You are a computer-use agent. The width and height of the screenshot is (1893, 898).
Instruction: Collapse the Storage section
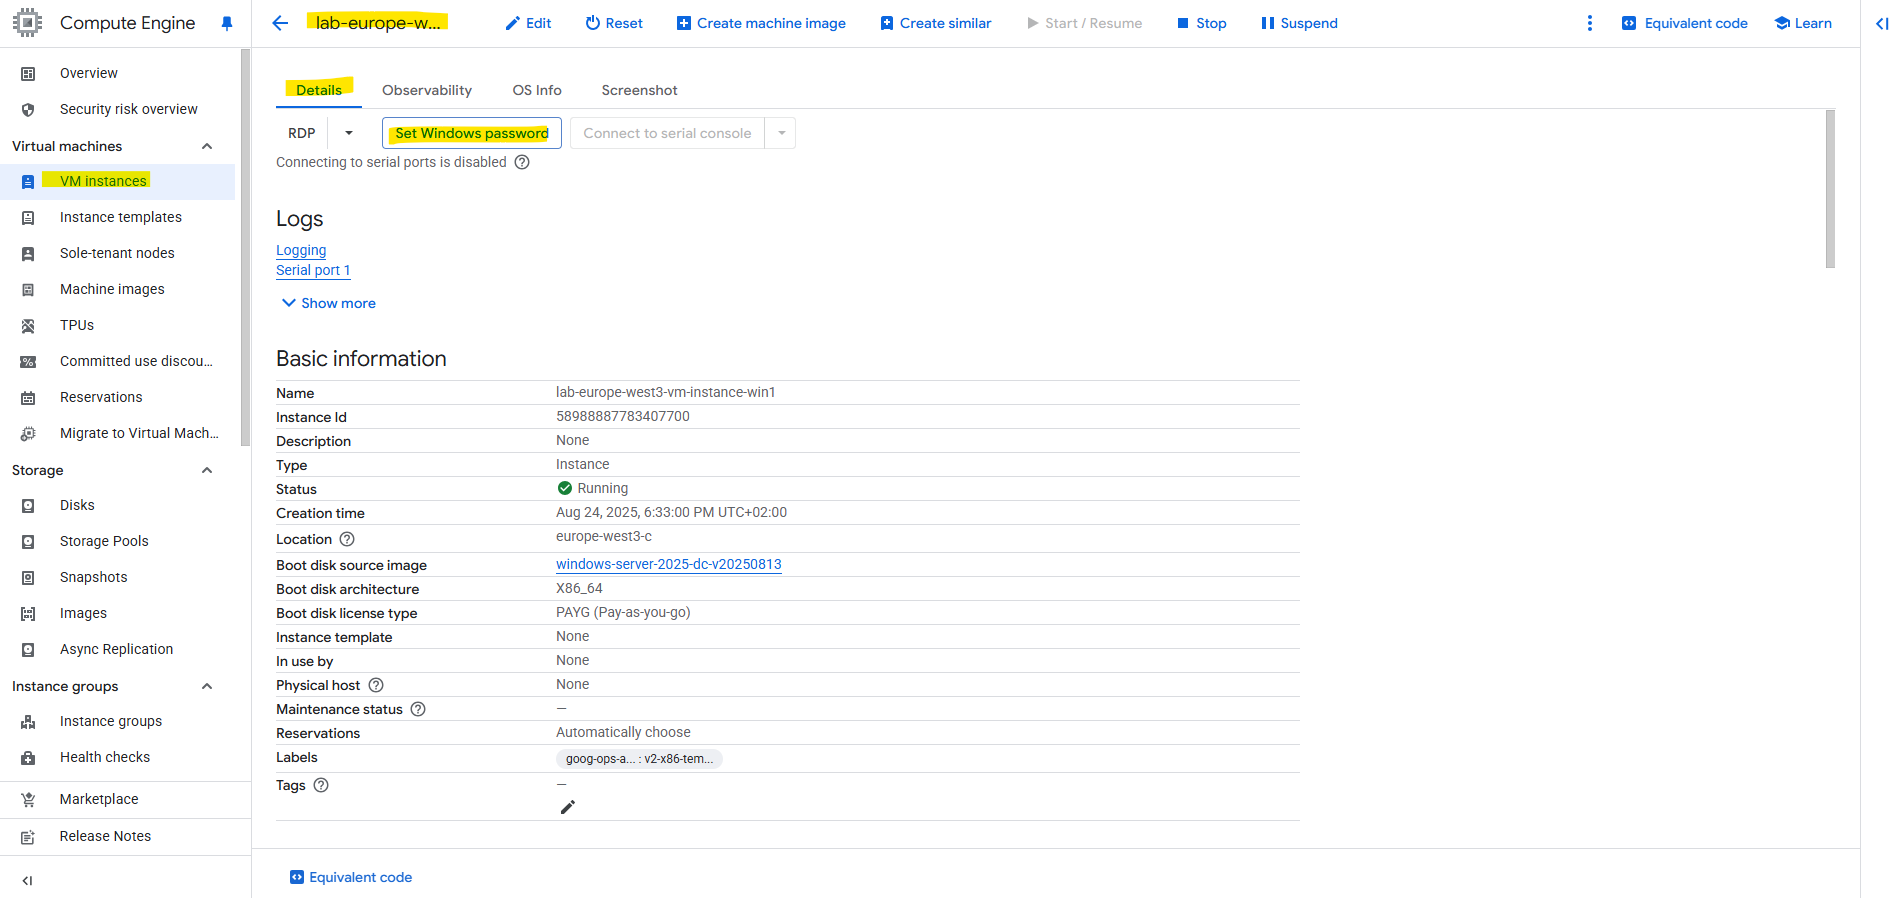click(207, 470)
